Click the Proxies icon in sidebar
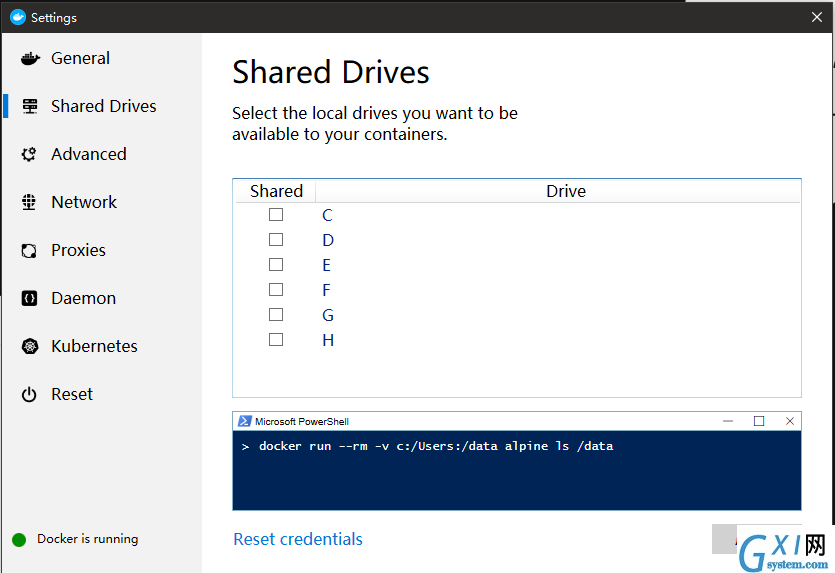Viewport: 835px width, 573px height. (29, 250)
